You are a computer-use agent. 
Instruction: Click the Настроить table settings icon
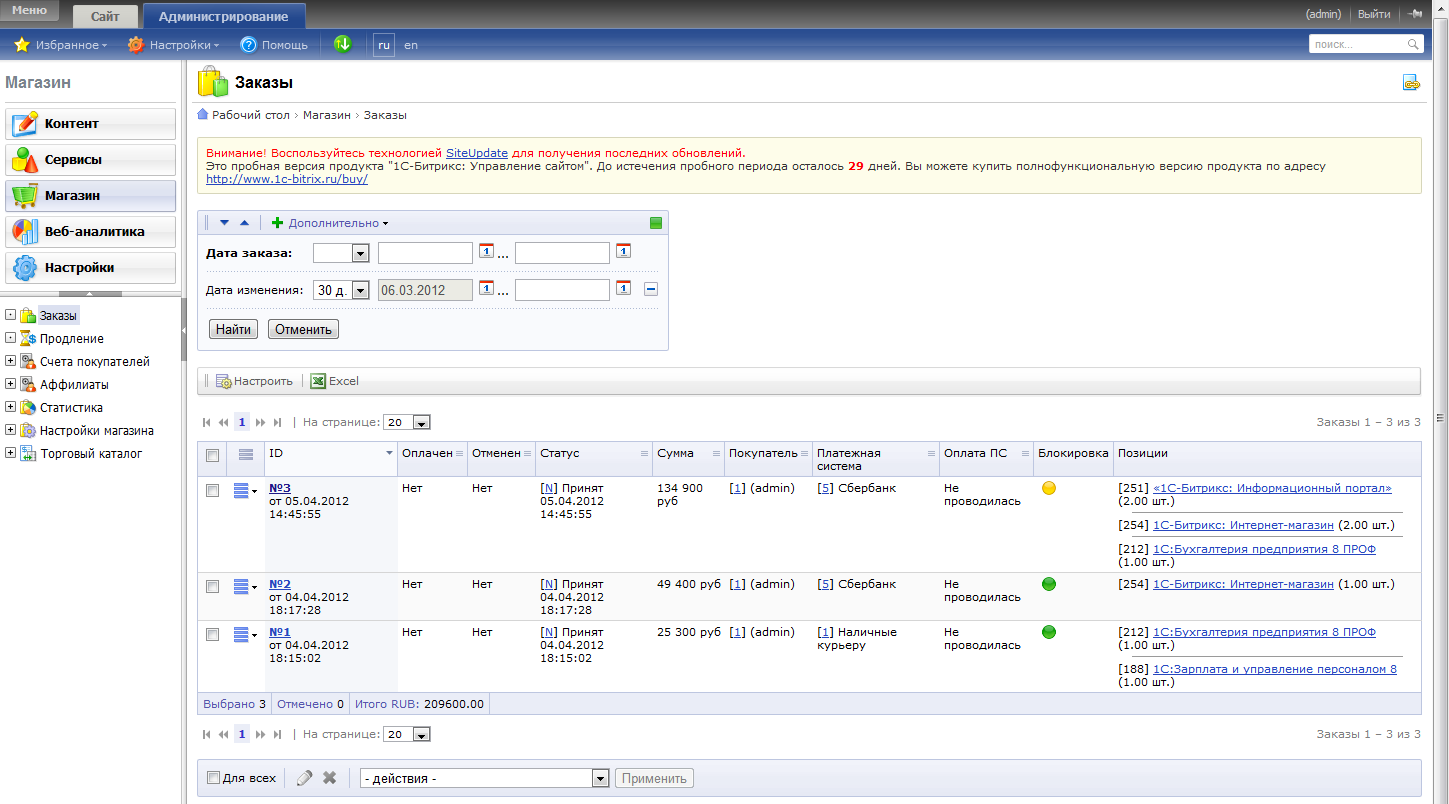(224, 381)
